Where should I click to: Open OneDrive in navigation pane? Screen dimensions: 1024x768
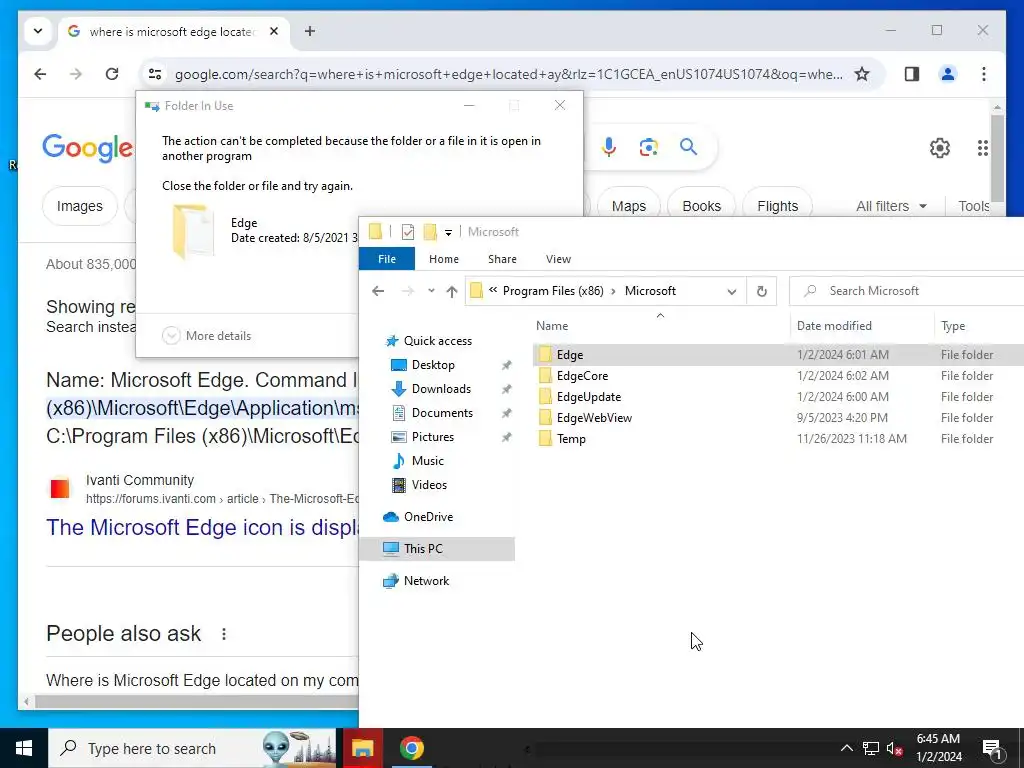tap(428, 517)
